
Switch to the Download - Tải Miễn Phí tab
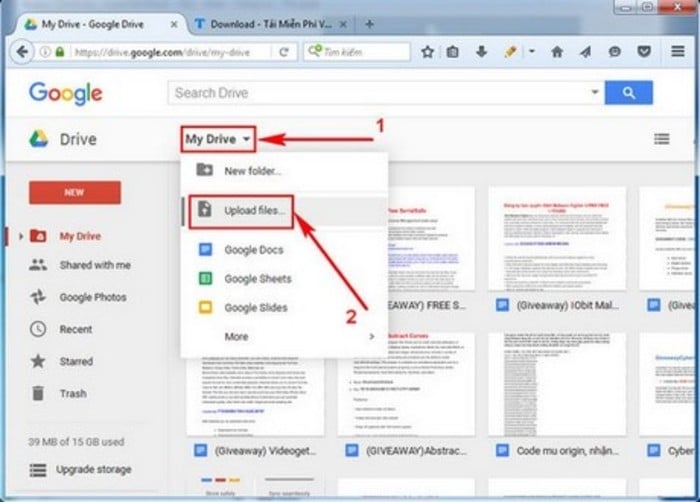click(271, 24)
